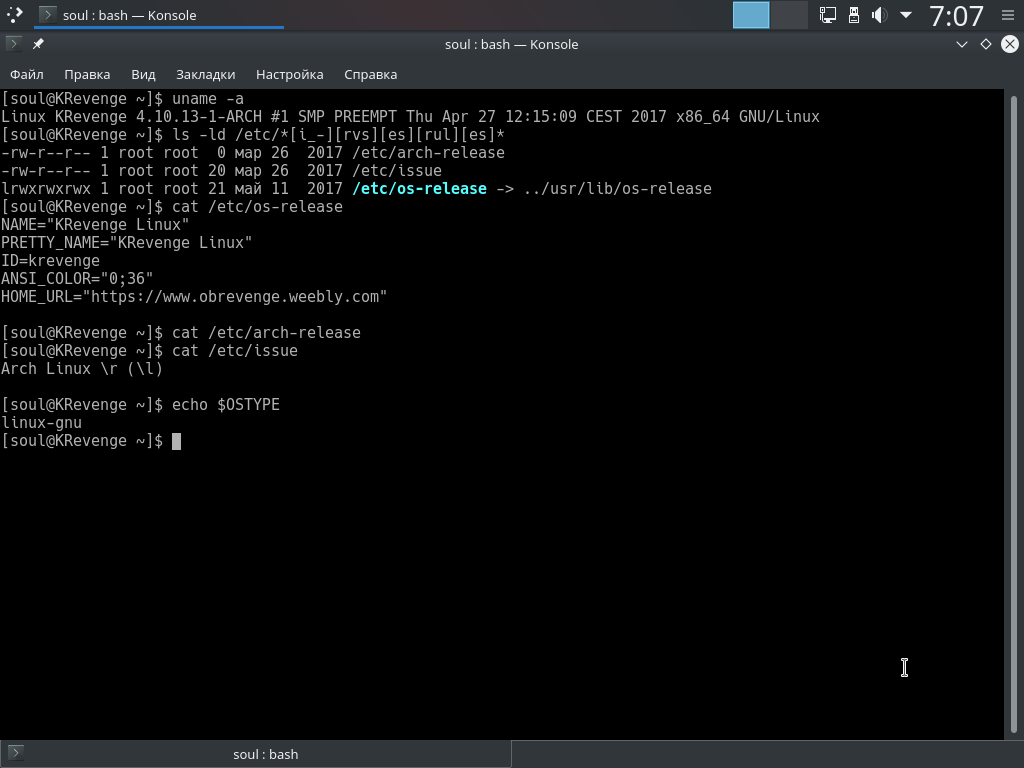Click the /etc/arch-release listing row

pos(253,153)
